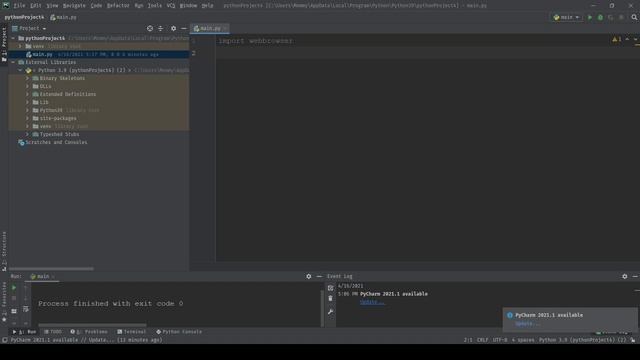This screenshot has height=360, width=640.
Task: Toggle the Terminal tool window button
Action: click(131, 332)
